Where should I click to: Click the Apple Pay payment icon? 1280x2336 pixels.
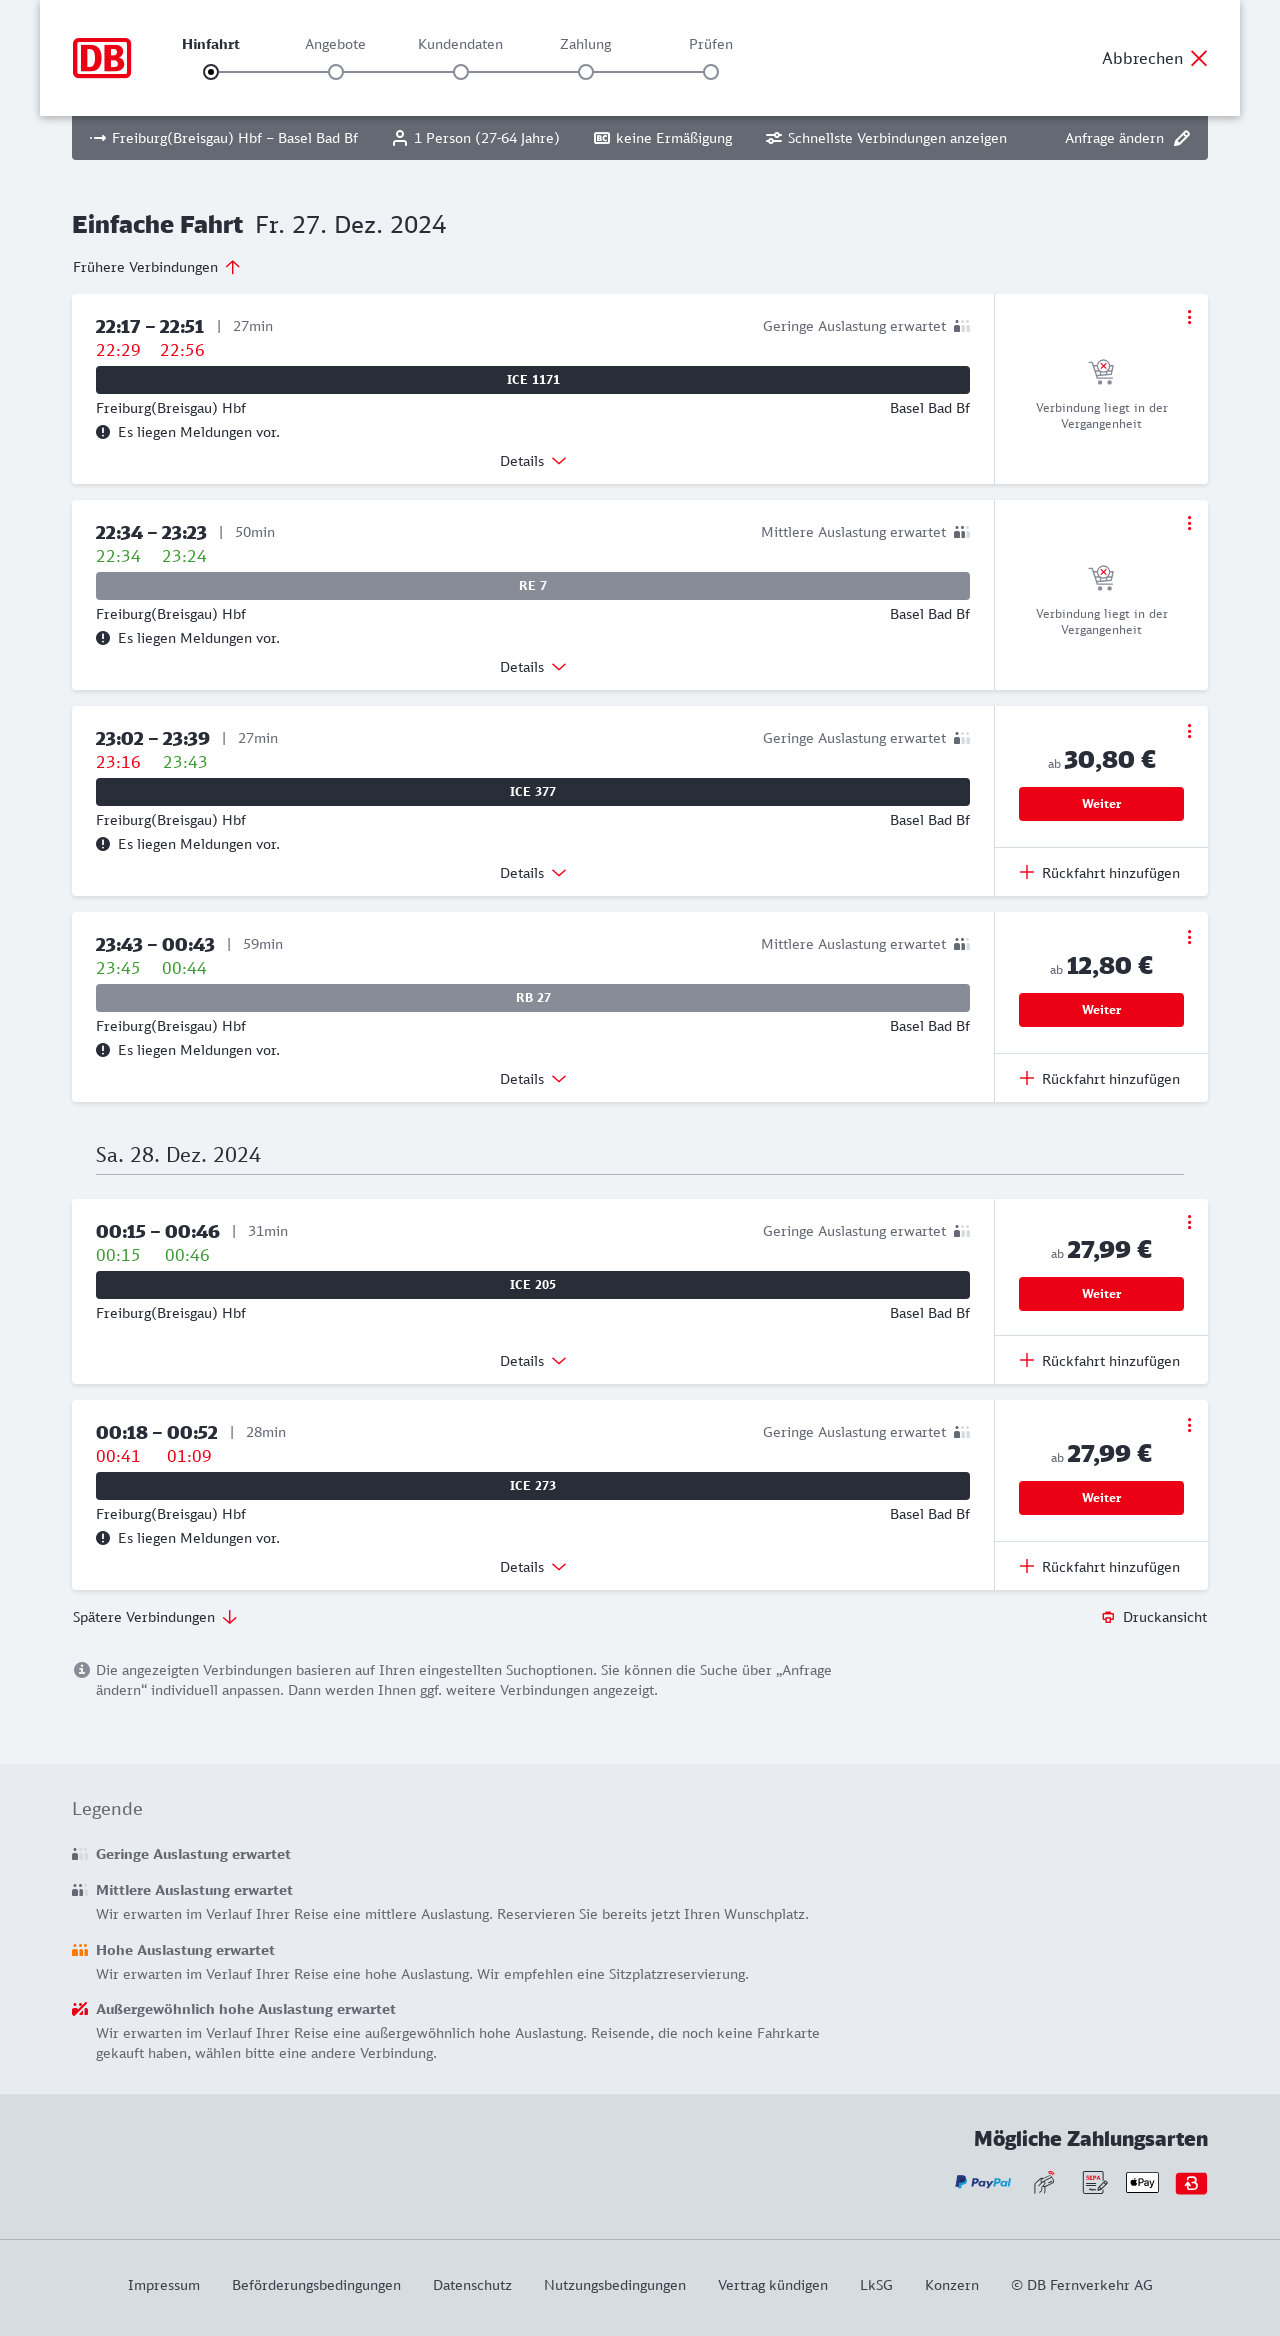pos(1142,2182)
